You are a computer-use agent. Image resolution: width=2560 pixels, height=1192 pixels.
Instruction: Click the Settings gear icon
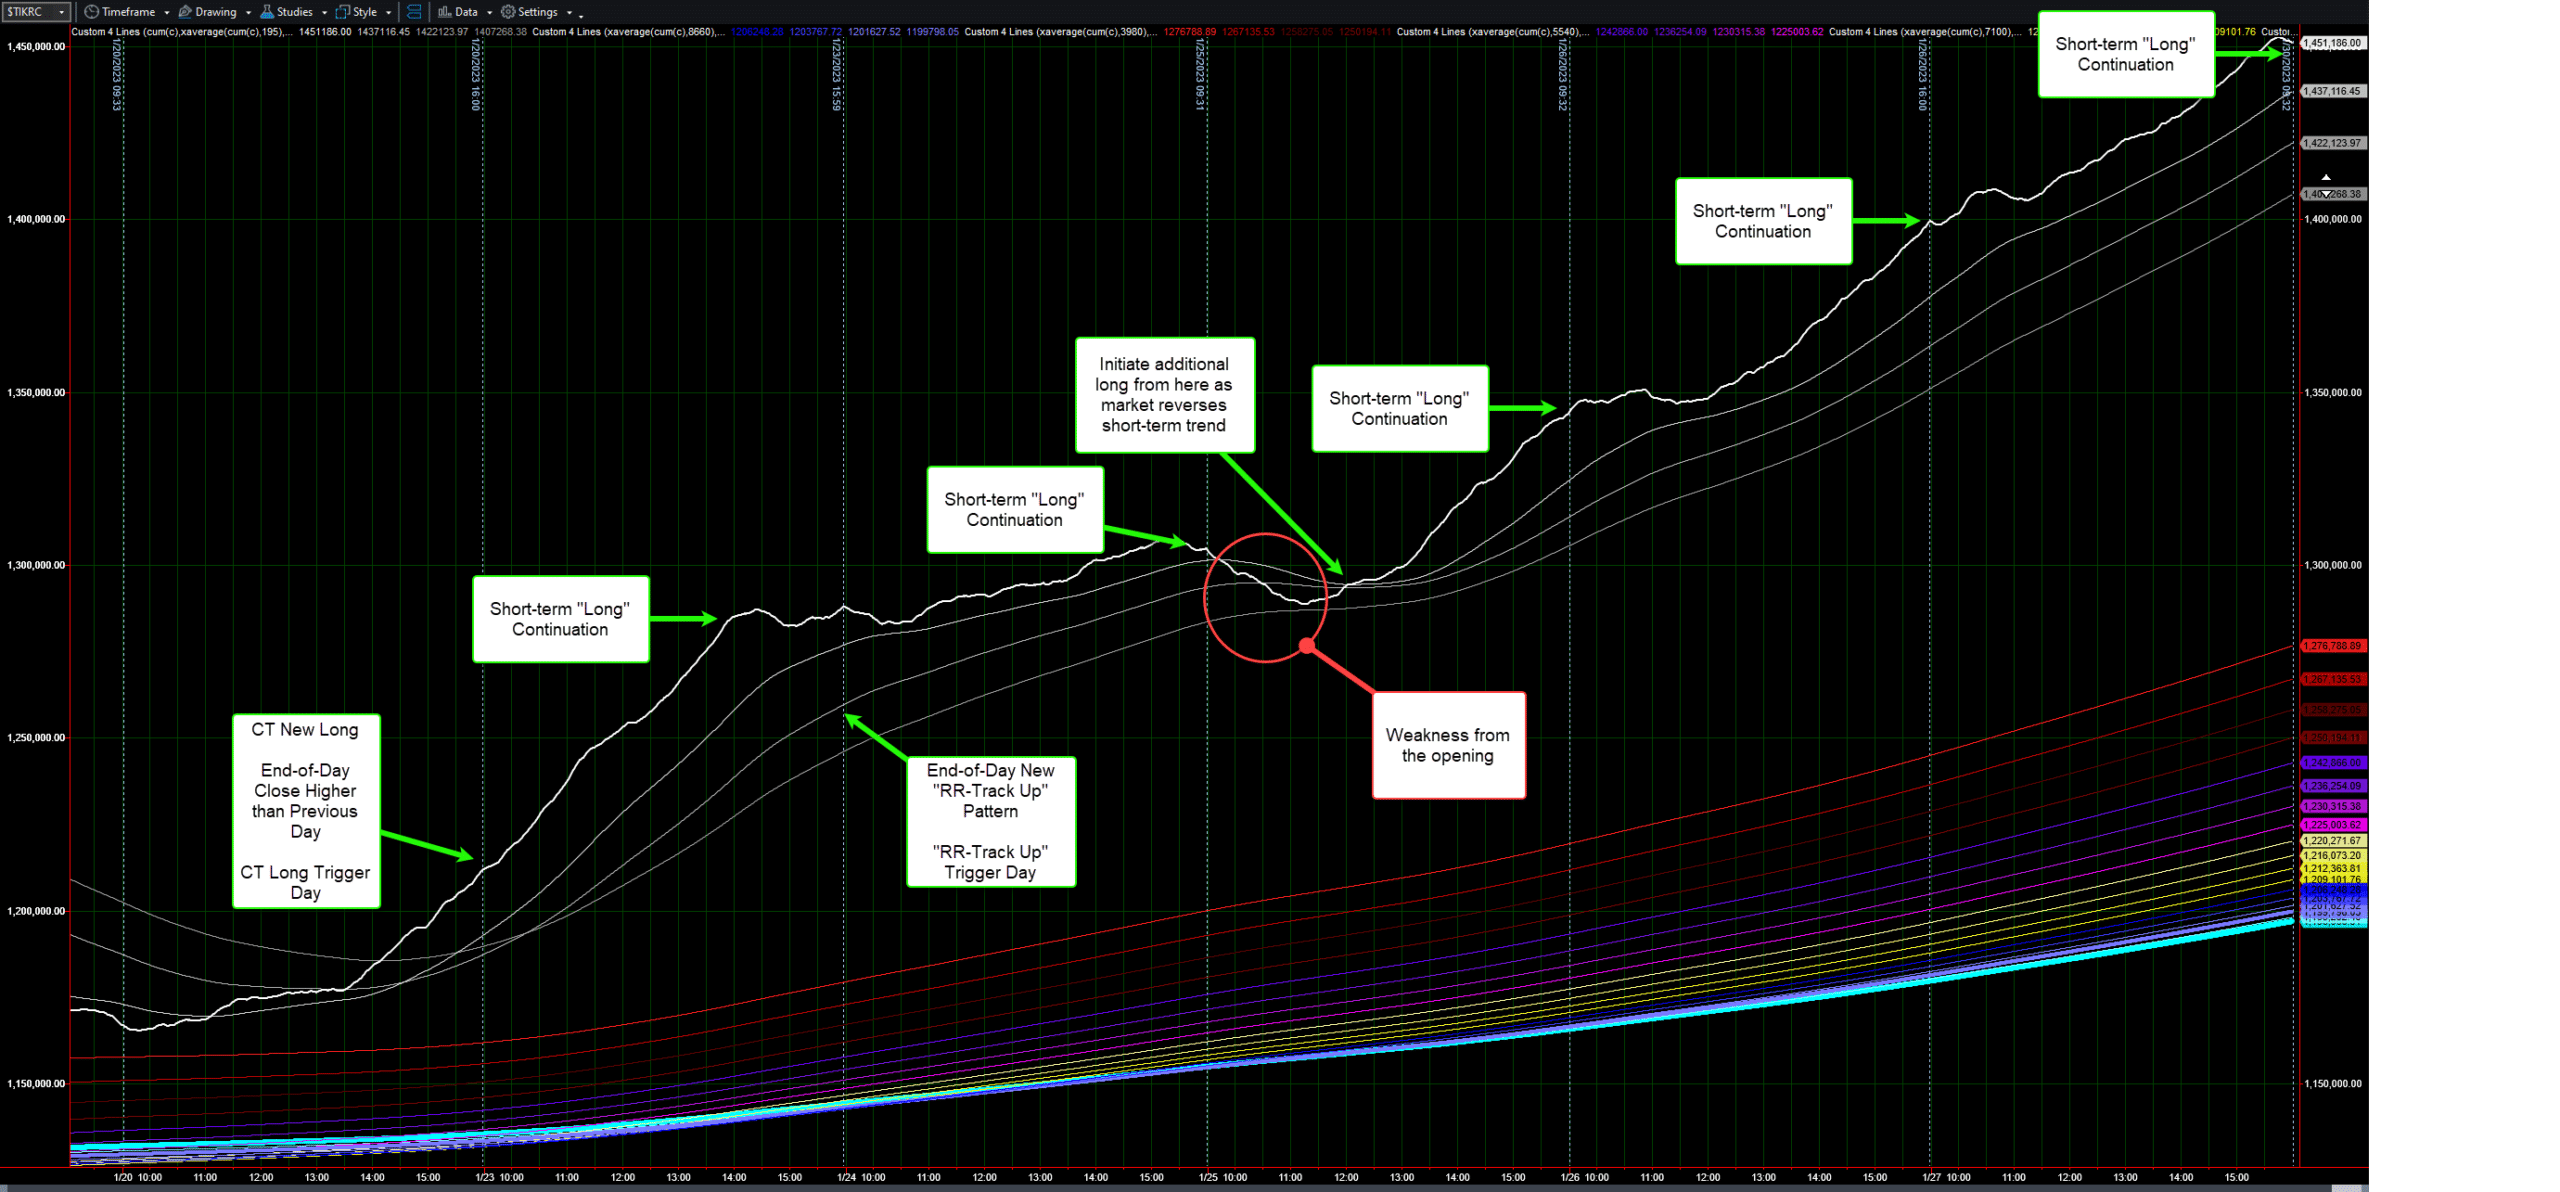508,12
